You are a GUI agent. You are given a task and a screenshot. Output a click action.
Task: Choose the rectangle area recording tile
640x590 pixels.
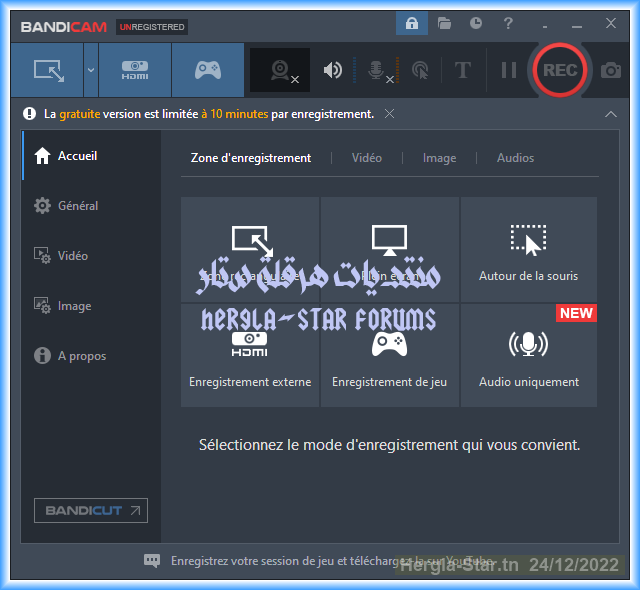pyautogui.click(x=250, y=250)
